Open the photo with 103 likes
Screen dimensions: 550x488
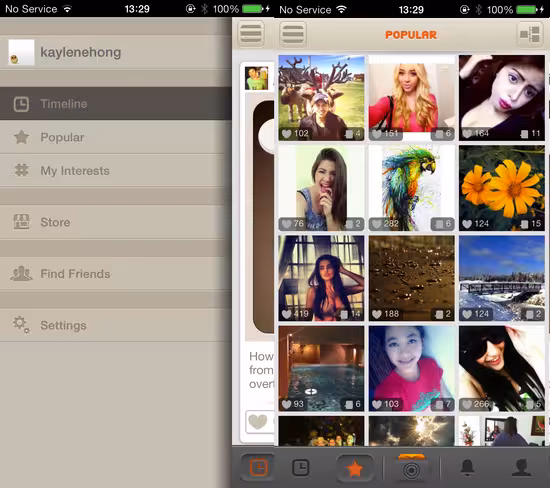[x=411, y=368]
